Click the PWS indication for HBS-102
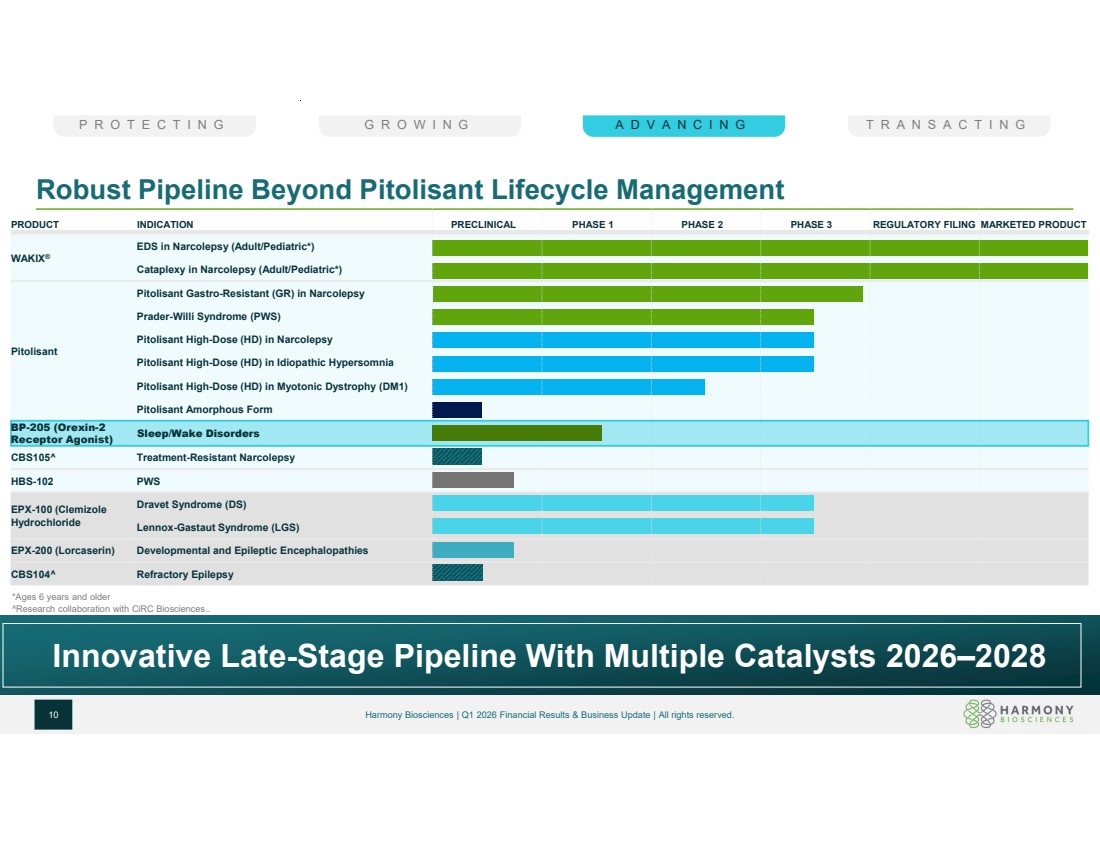The height and width of the screenshot is (849, 1100). point(148,481)
